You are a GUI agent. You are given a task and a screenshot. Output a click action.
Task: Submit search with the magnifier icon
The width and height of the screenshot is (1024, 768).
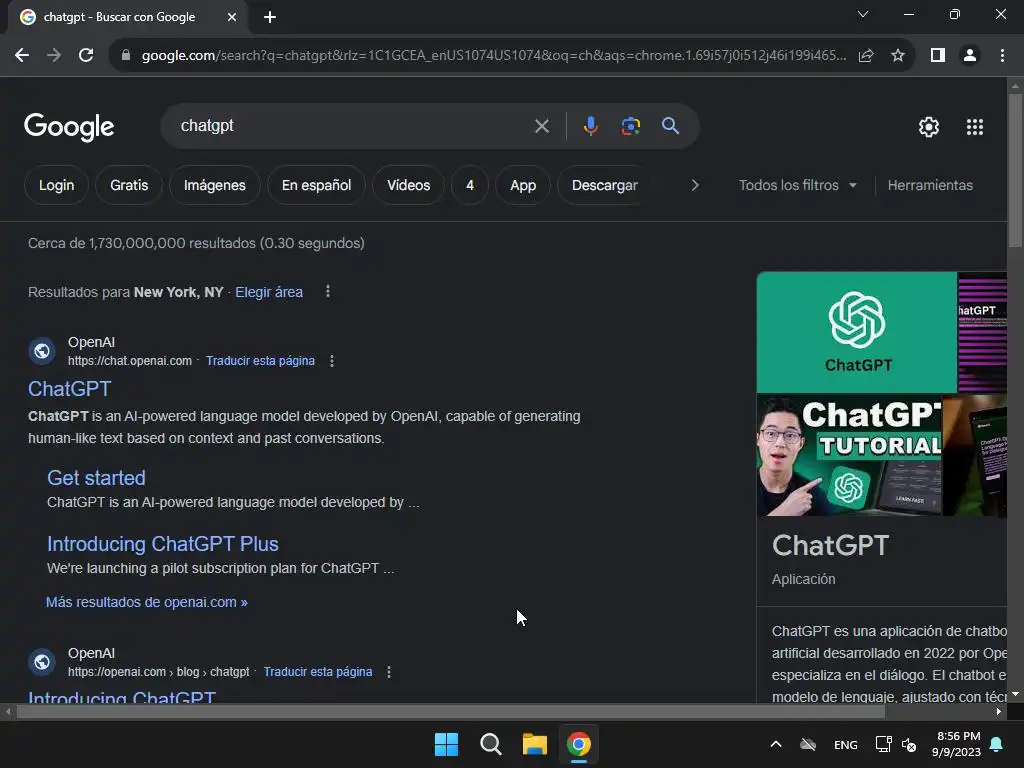(x=671, y=126)
